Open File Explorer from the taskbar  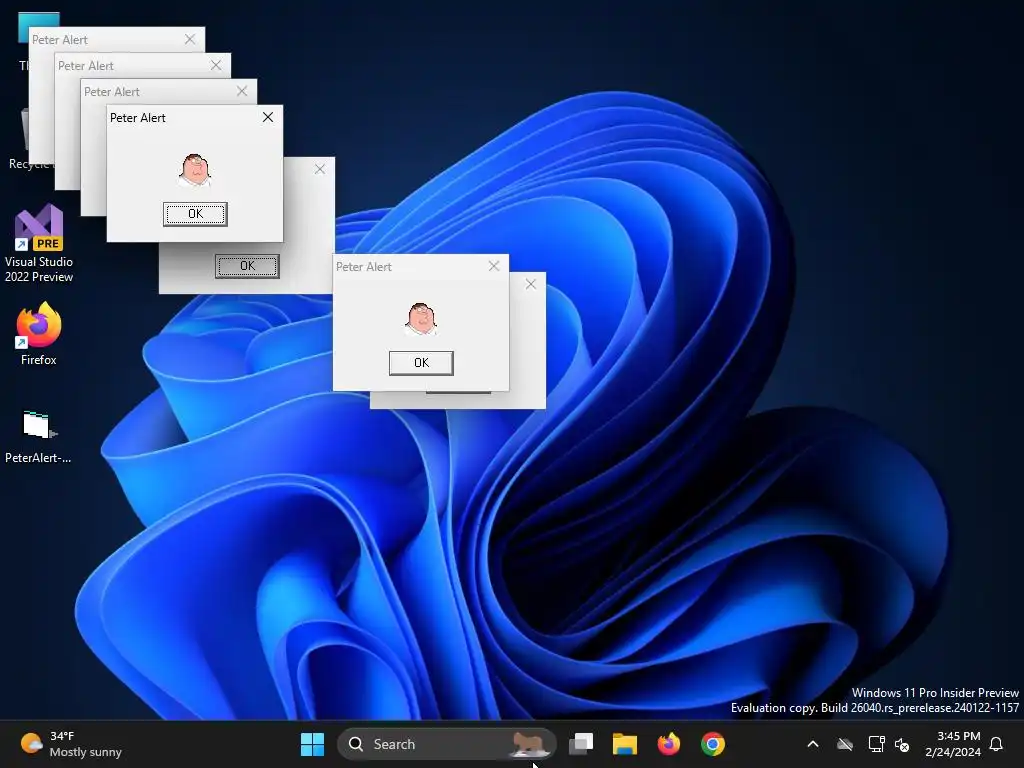(x=625, y=744)
